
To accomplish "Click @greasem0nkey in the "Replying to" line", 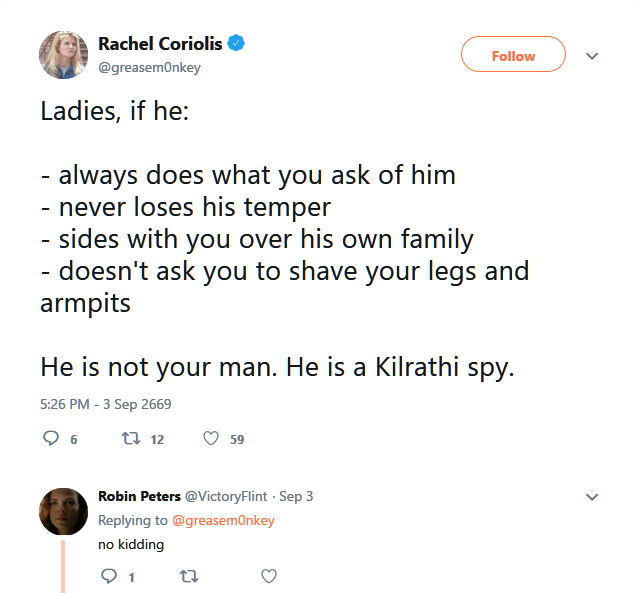I will pyautogui.click(x=223, y=520).
